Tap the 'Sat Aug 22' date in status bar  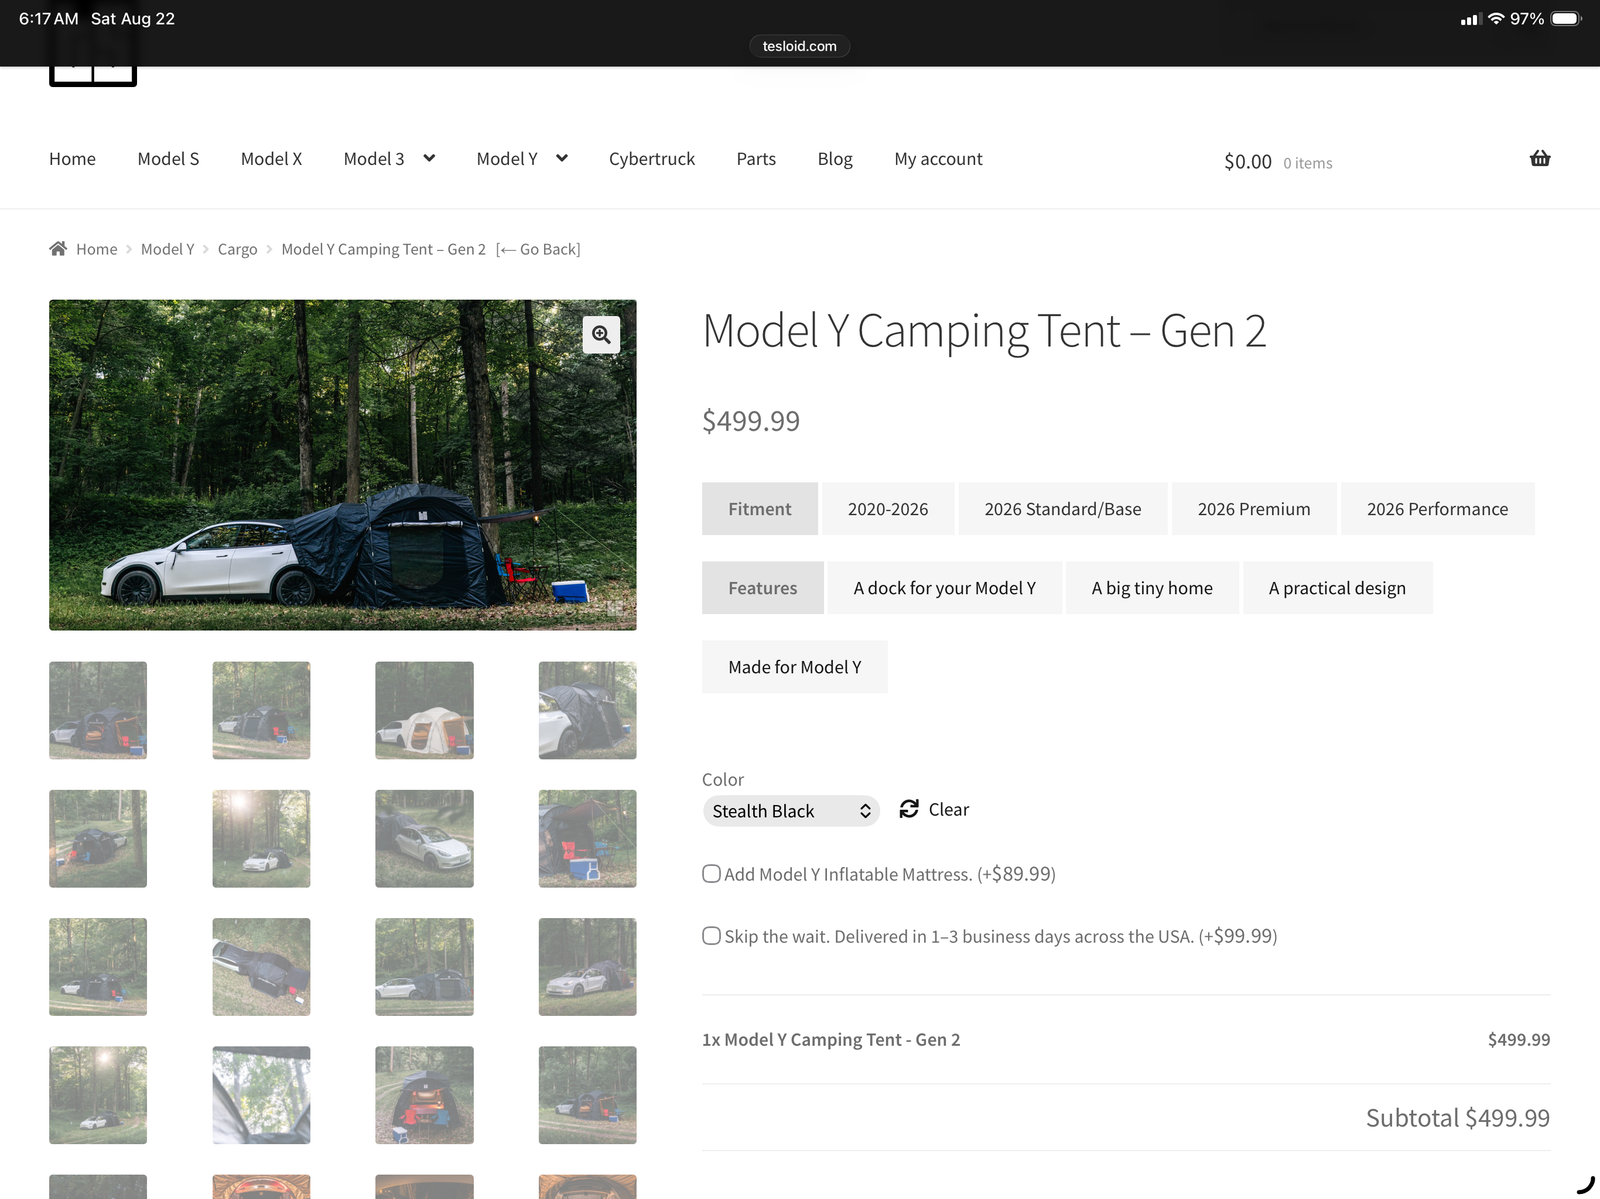[x=133, y=19]
